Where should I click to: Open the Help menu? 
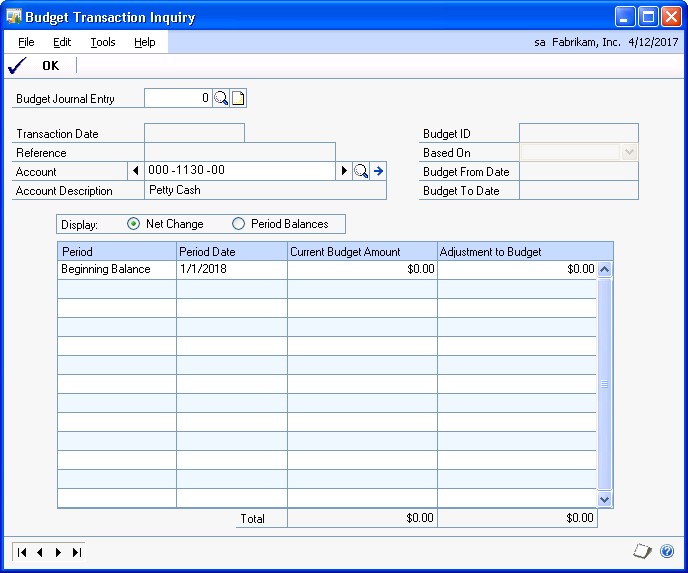pyautogui.click(x=144, y=42)
